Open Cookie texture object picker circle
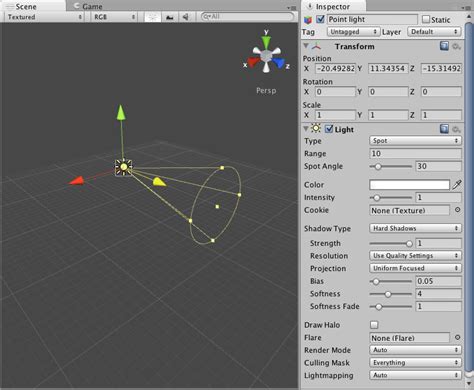This screenshot has height=390, width=474. tap(457, 210)
